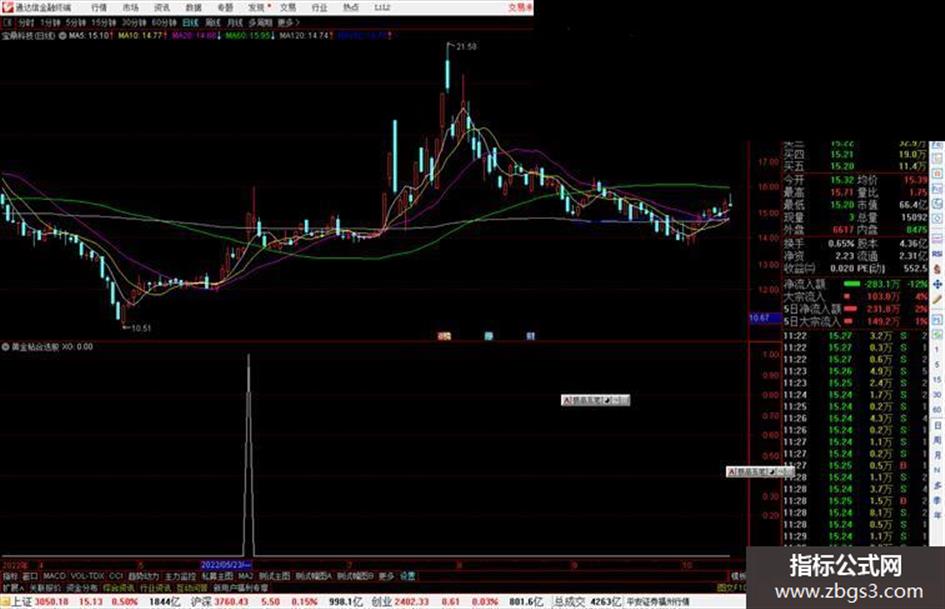The width and height of the screenshot is (945, 609).
Task: Click sidebar N period shortcut
Action: pos(937,470)
